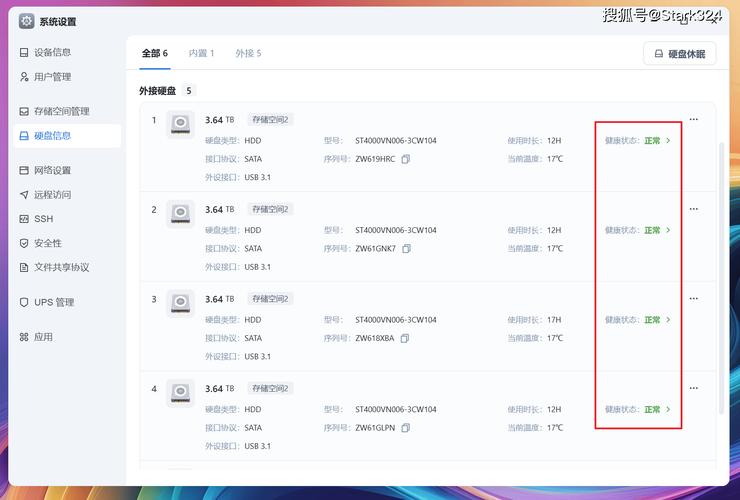Switch to the 内置 1 tab
This screenshot has height=500, width=740.
[202, 53]
